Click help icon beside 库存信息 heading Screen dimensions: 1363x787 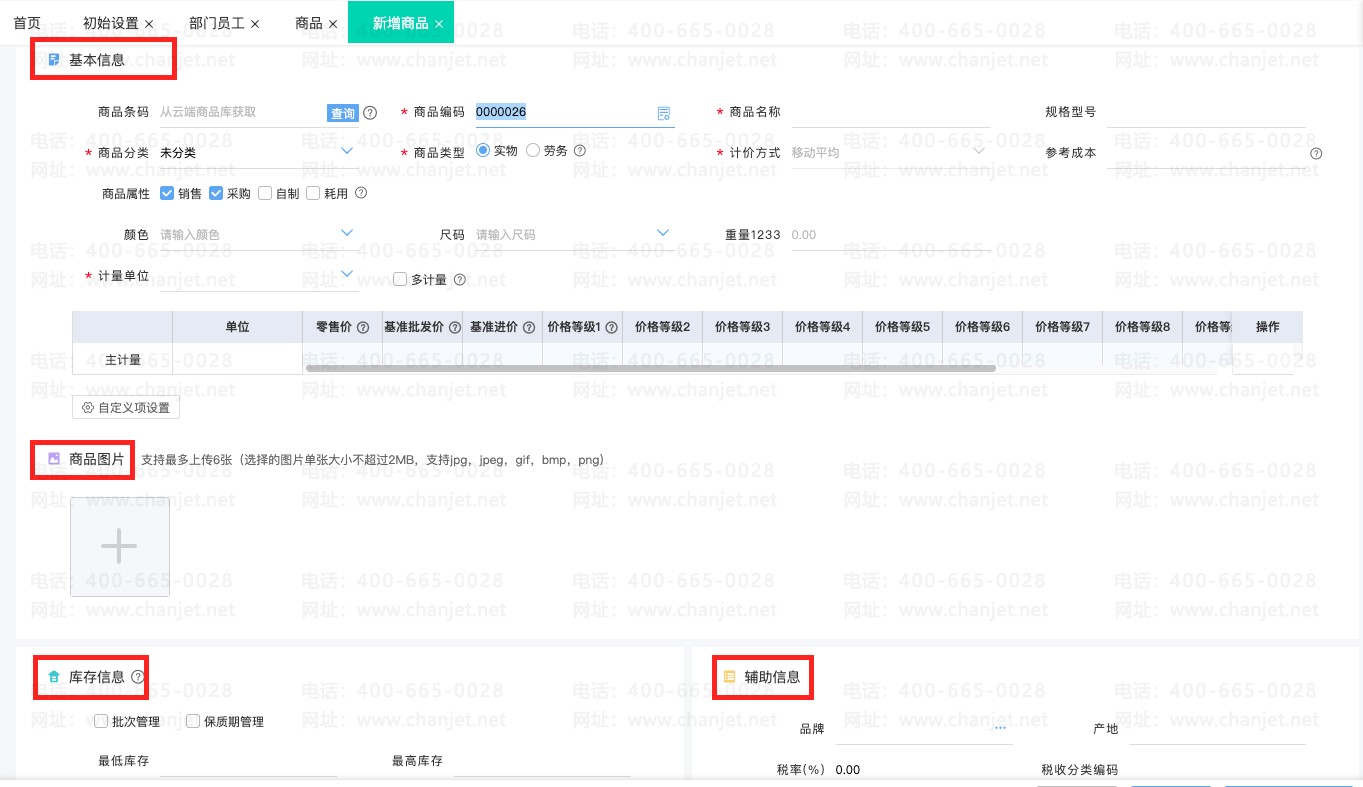pos(138,677)
